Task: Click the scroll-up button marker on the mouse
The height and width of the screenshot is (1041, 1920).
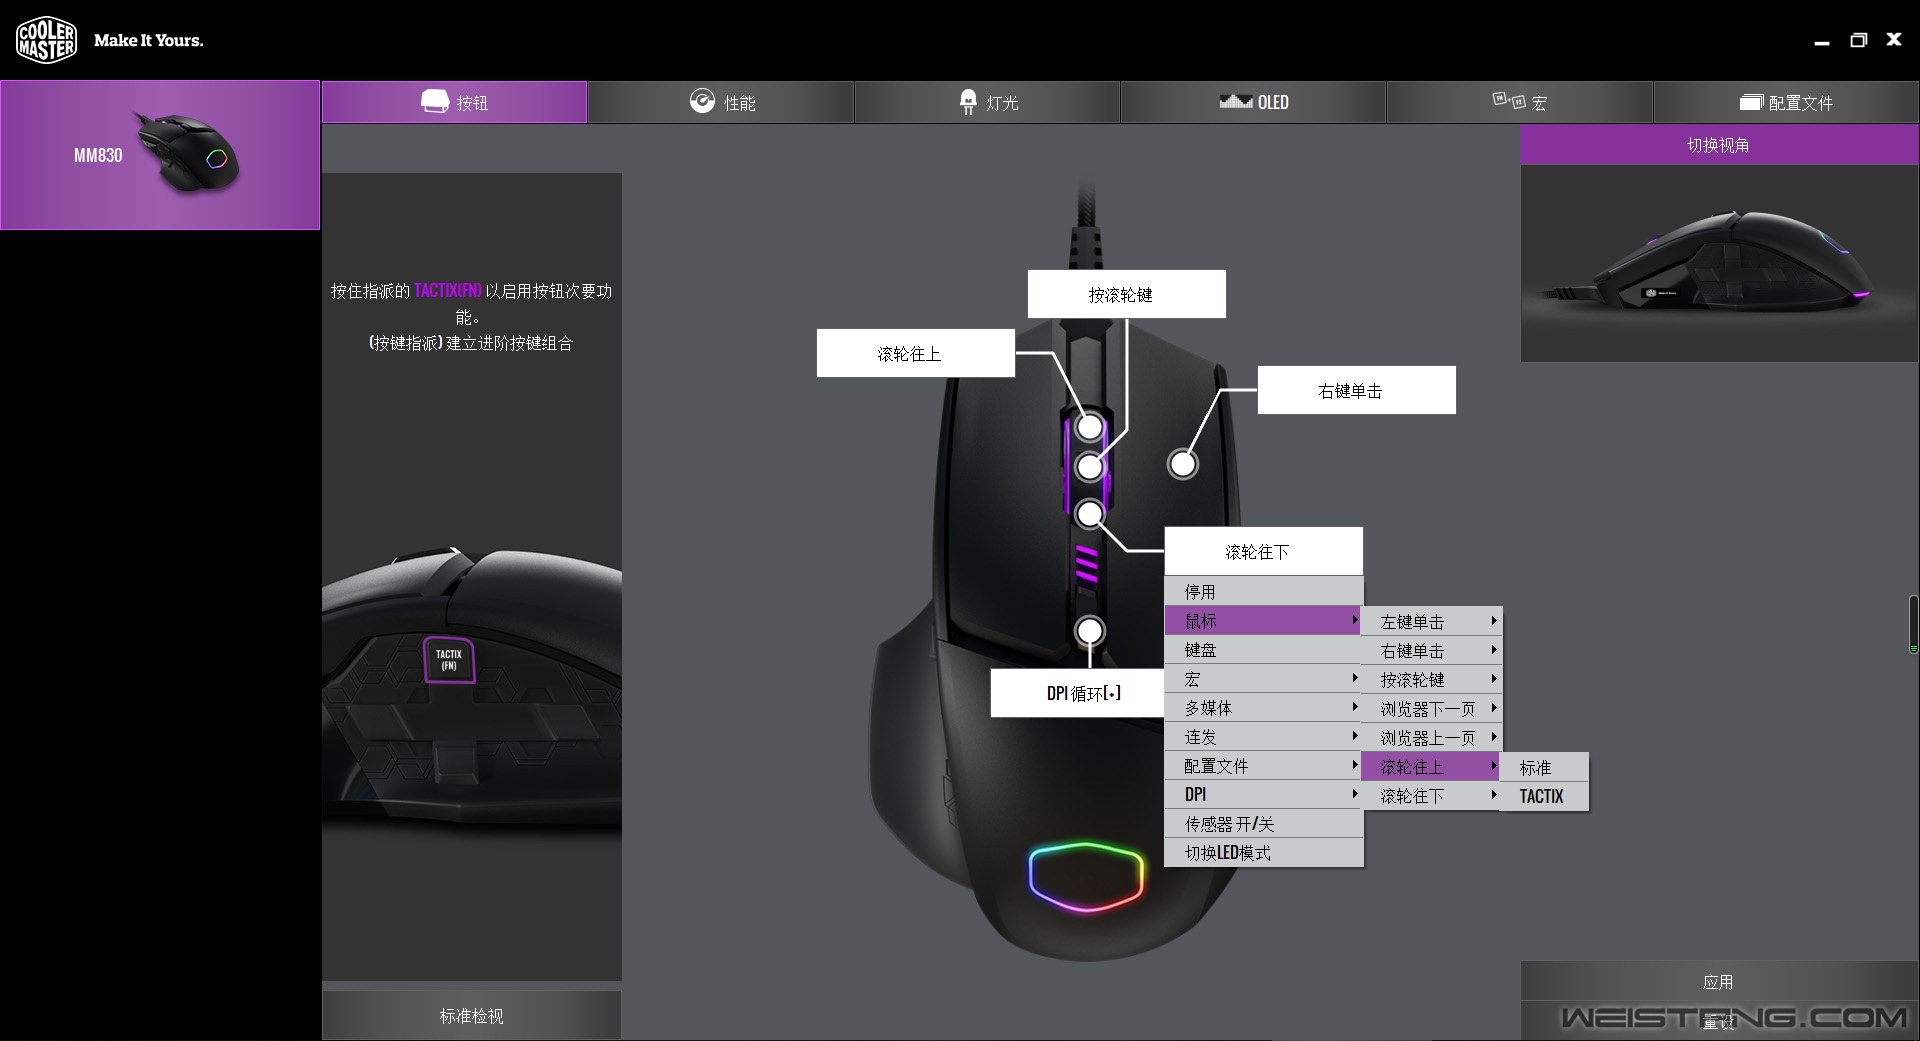Action: point(1089,427)
